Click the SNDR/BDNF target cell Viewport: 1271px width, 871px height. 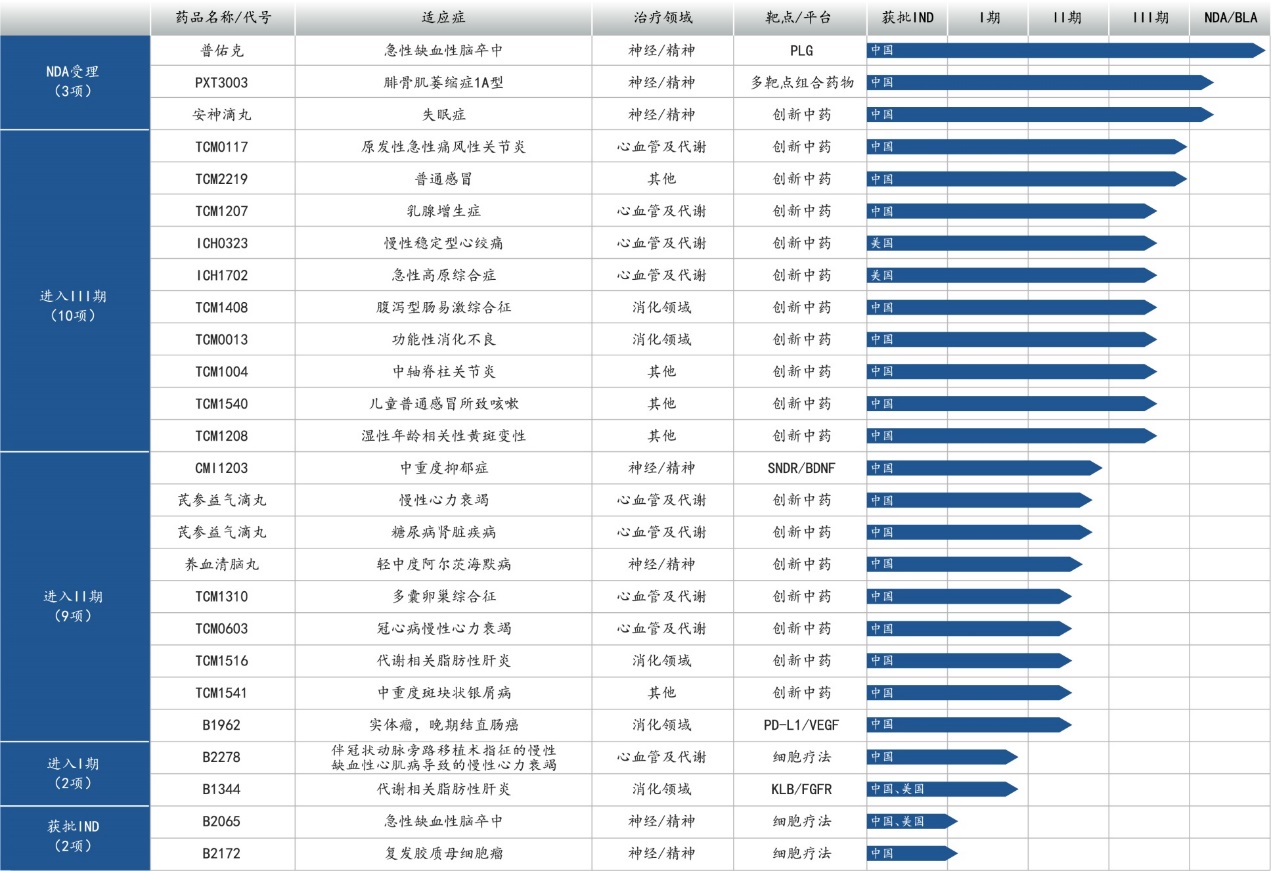tap(801, 468)
